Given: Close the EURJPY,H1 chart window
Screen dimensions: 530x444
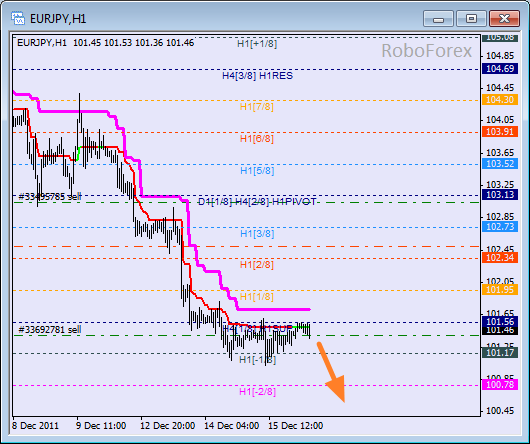Looking at the screenshot, I should [504, 18].
